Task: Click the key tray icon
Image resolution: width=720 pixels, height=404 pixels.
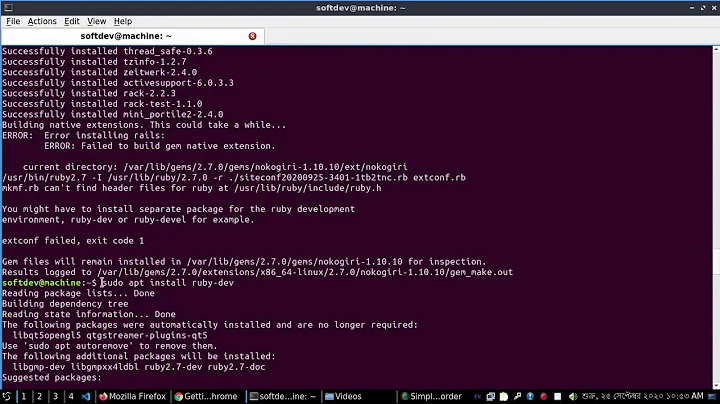Action: [x=517, y=396]
